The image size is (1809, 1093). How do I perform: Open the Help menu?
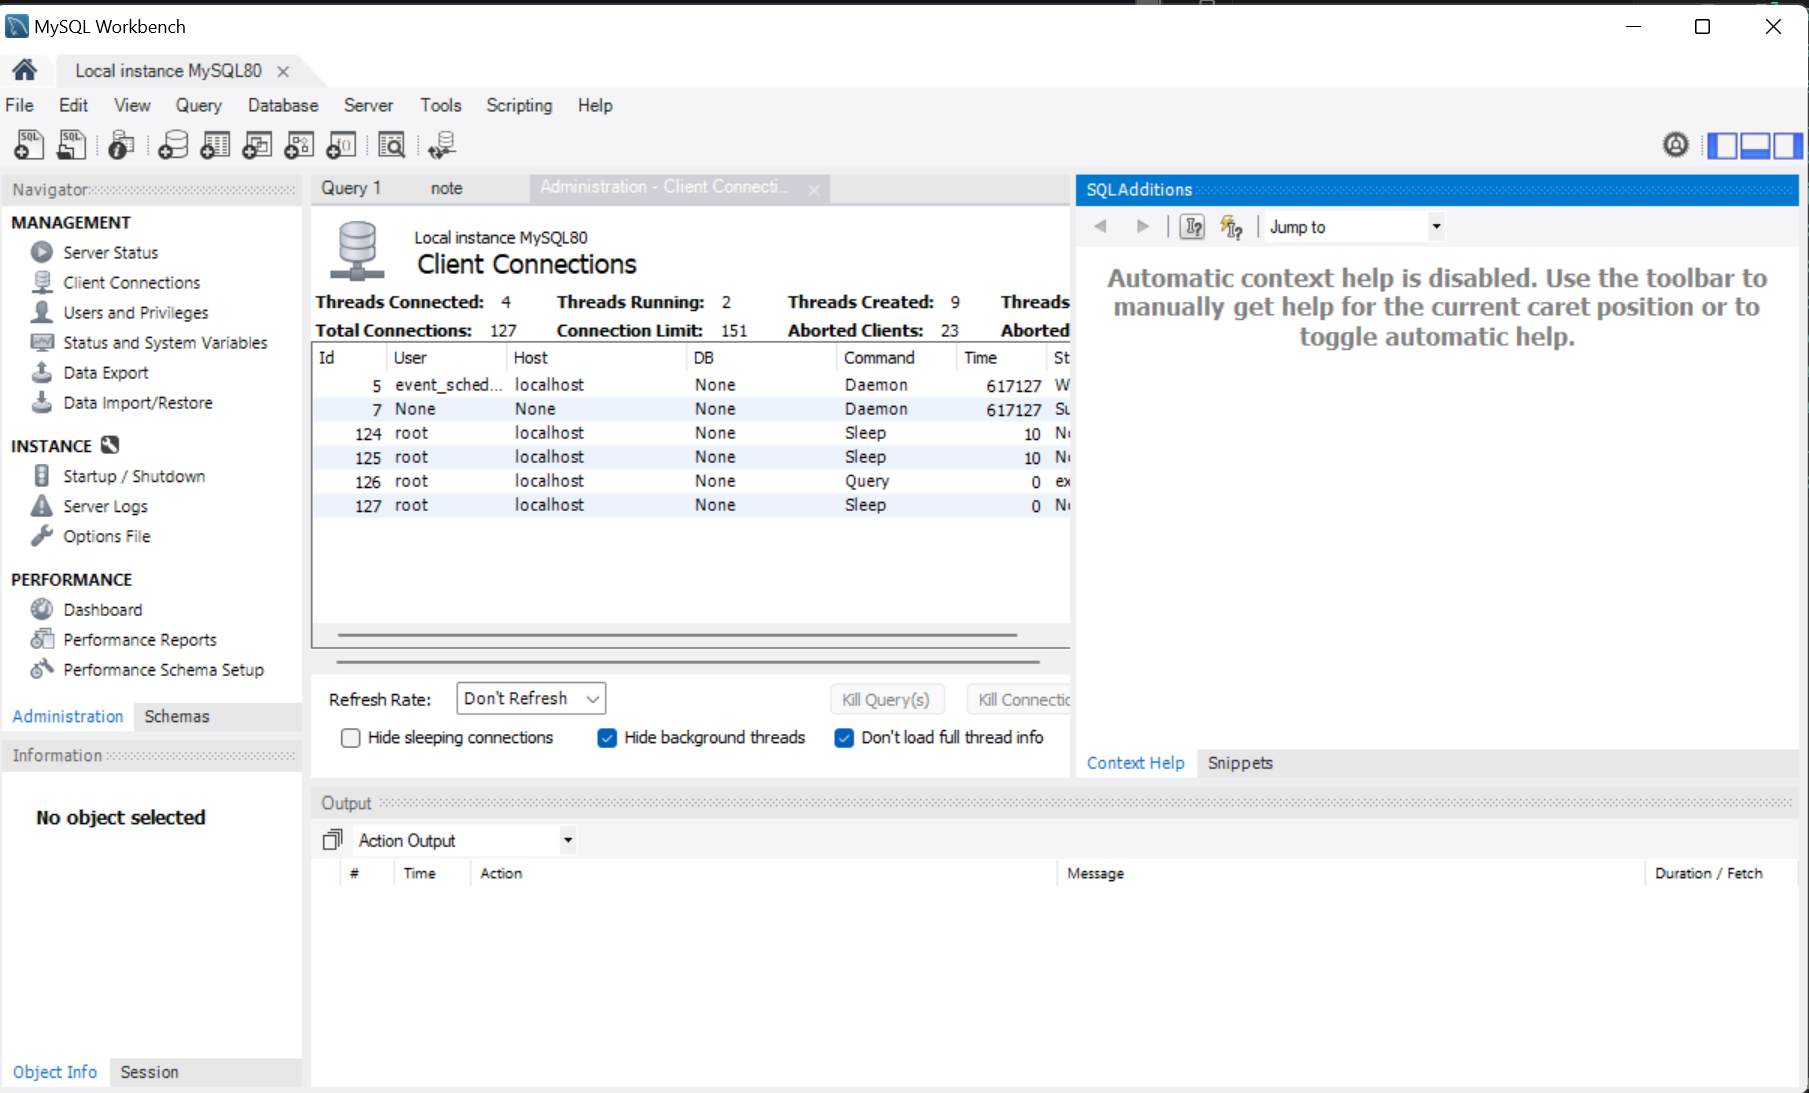point(595,105)
